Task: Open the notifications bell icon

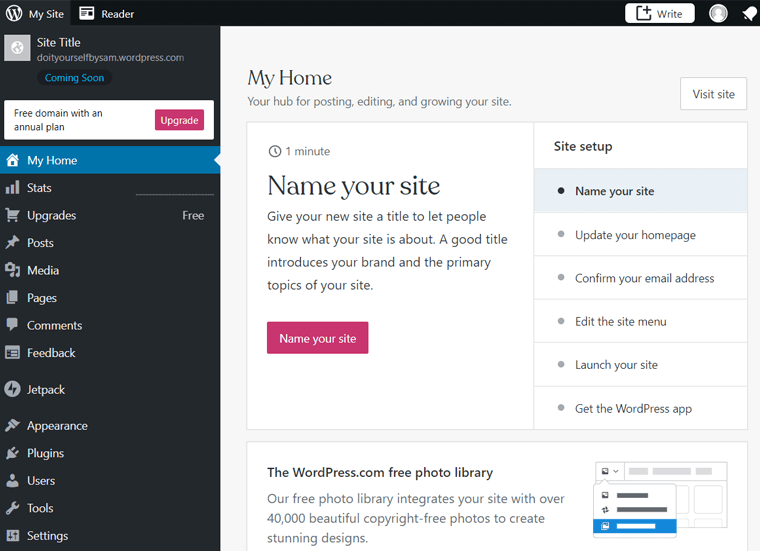Action: (748, 13)
